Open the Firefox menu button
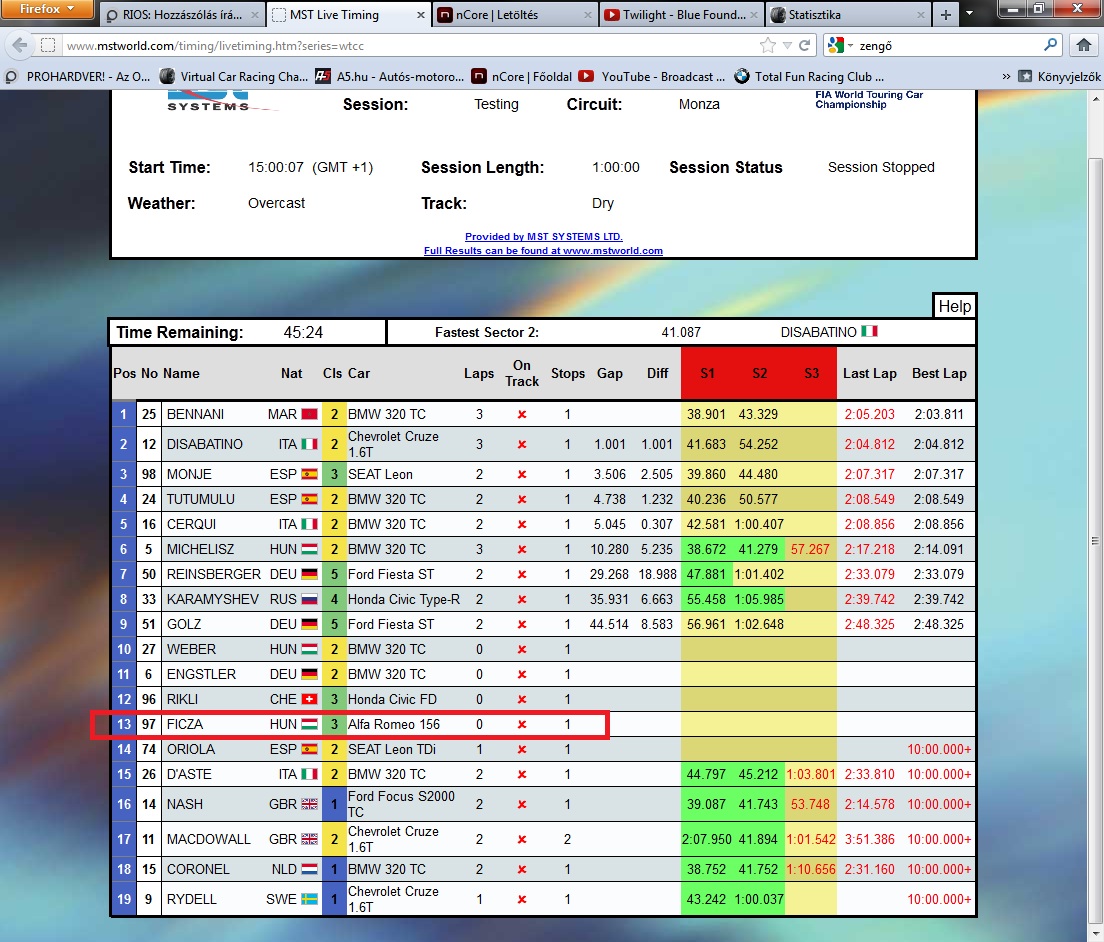The image size is (1104, 942). click(46, 9)
